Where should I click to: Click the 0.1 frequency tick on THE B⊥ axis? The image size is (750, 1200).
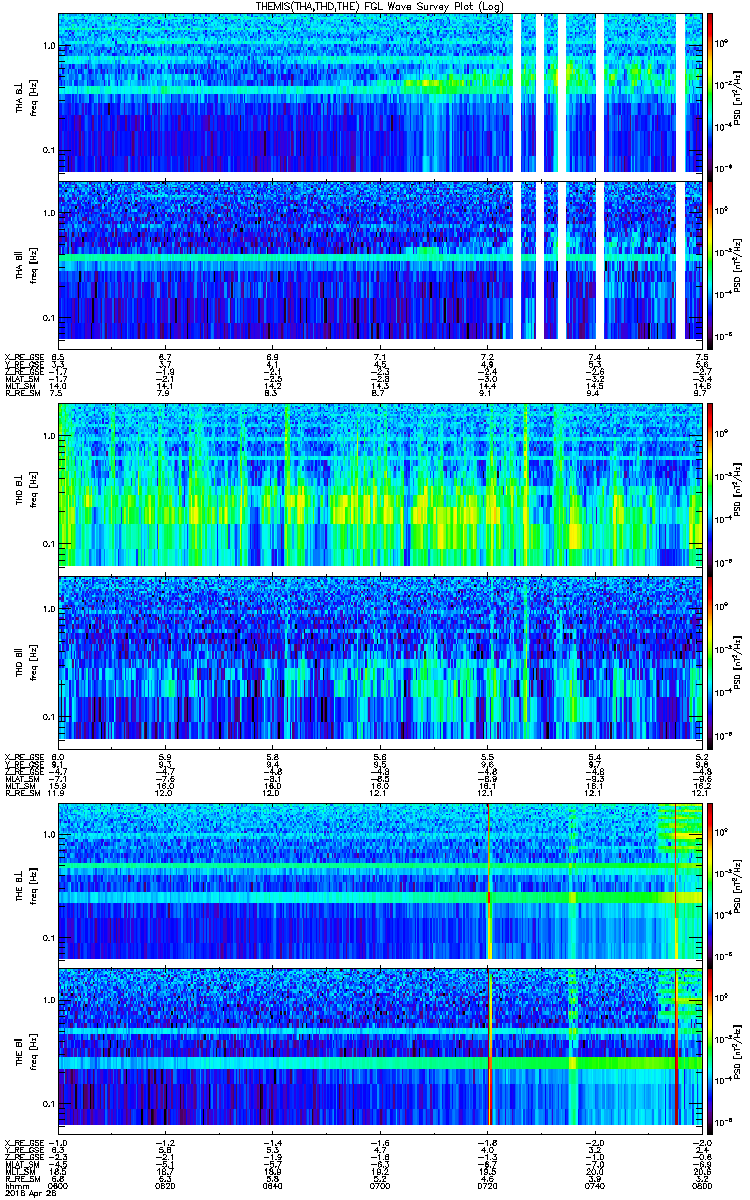coord(48,938)
